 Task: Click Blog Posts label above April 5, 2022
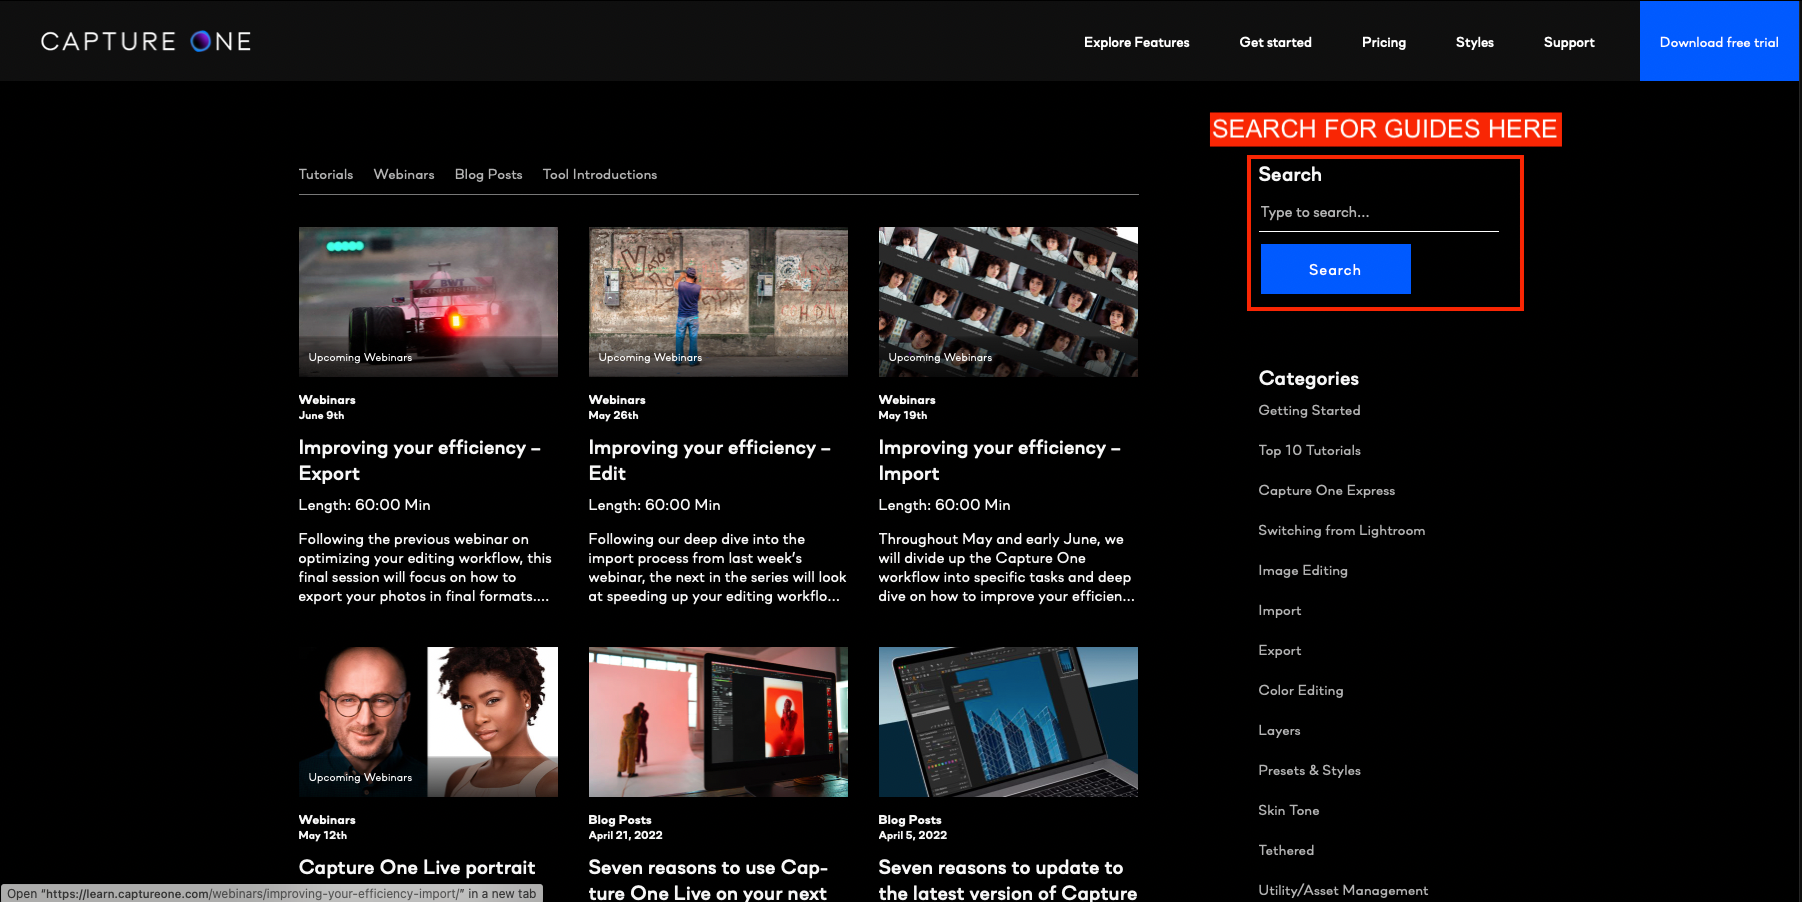910,820
